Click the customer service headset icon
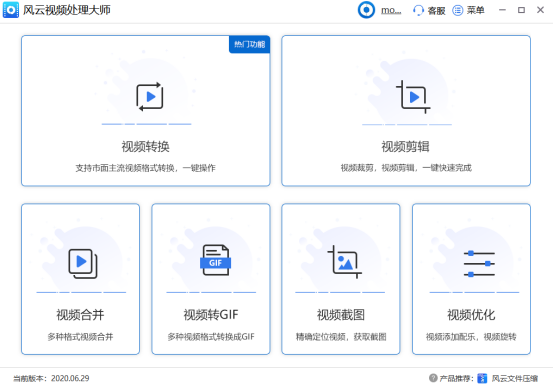554x385 pixels. [x=418, y=10]
